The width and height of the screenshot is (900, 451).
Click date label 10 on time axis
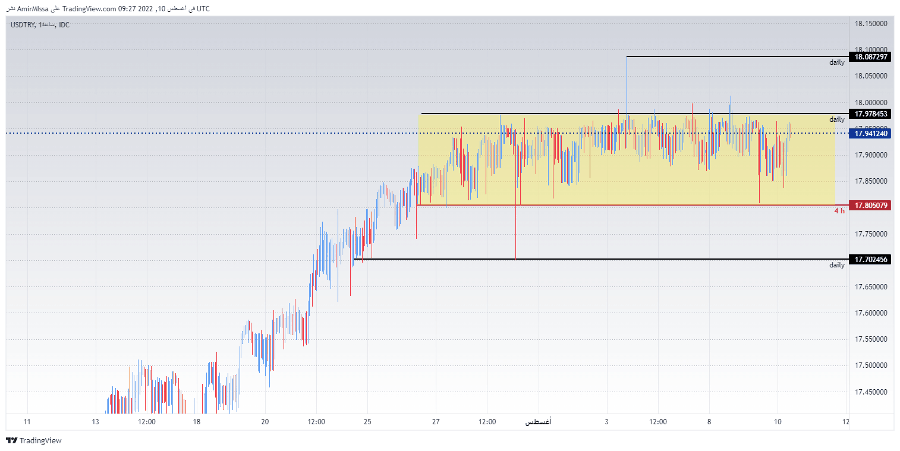click(x=777, y=422)
